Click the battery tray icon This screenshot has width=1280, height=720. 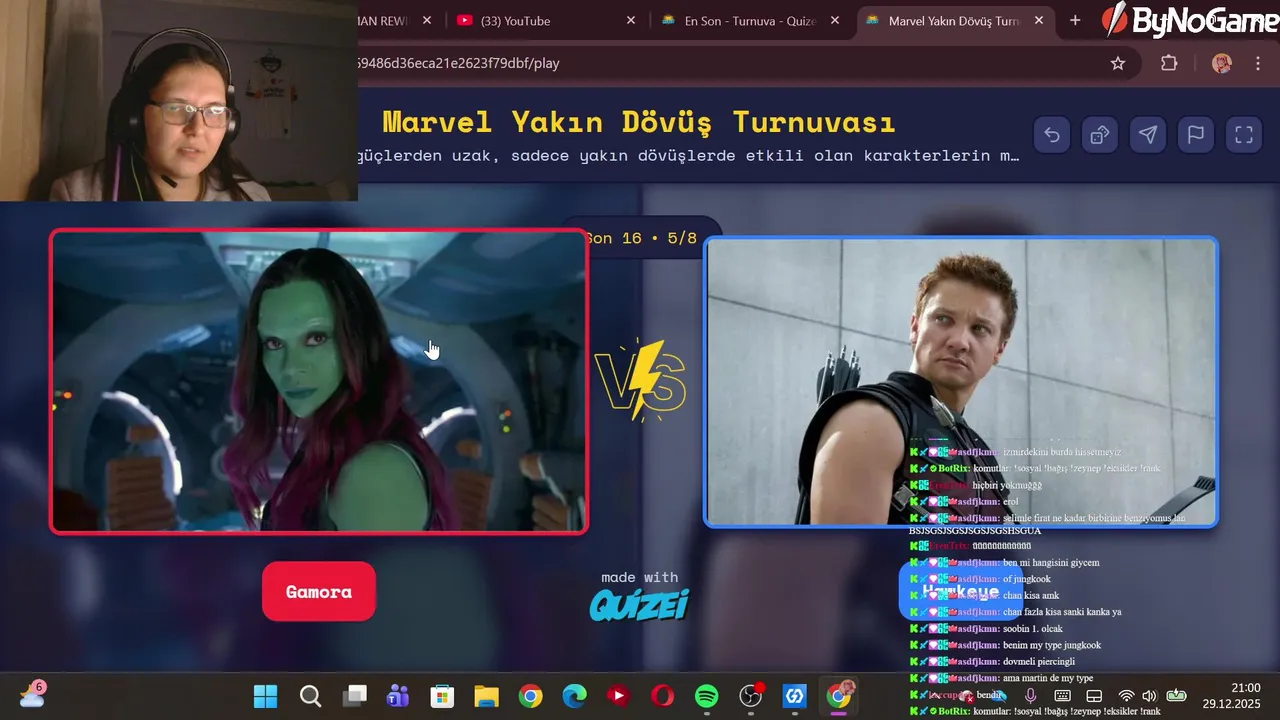click(1176, 696)
